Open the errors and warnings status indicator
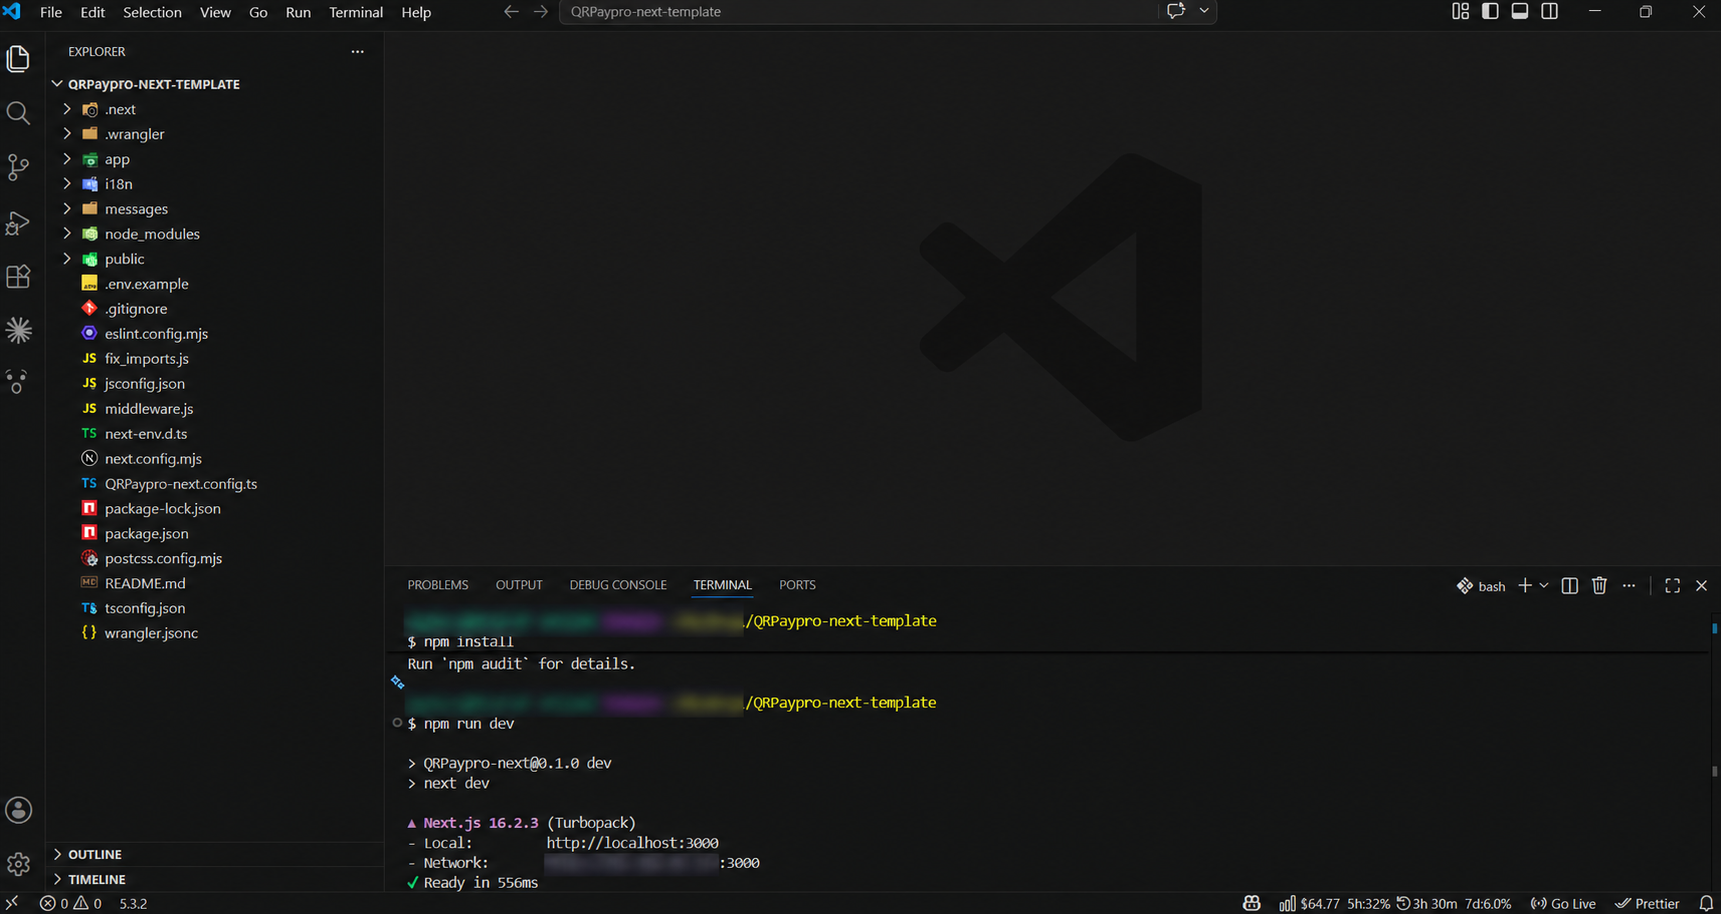 71,903
